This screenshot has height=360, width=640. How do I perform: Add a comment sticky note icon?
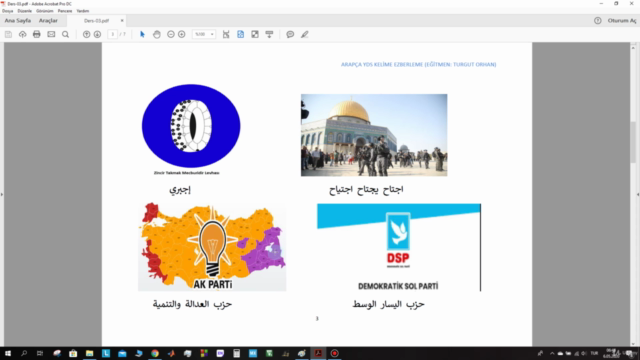point(290,34)
